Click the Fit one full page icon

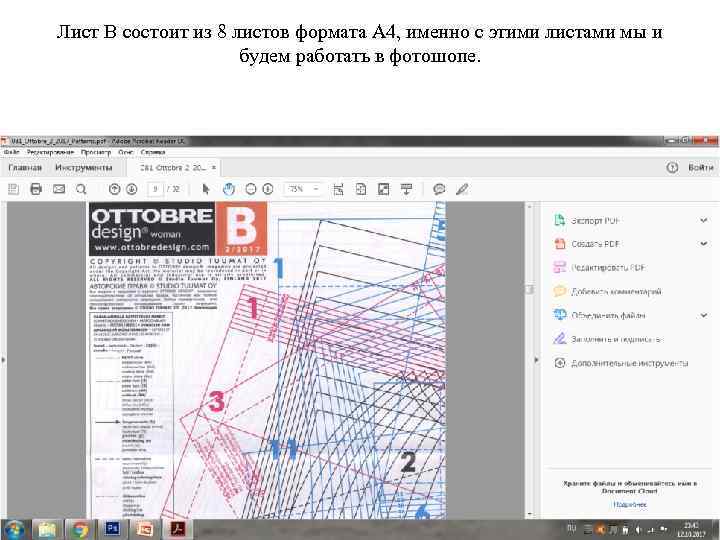click(361, 189)
